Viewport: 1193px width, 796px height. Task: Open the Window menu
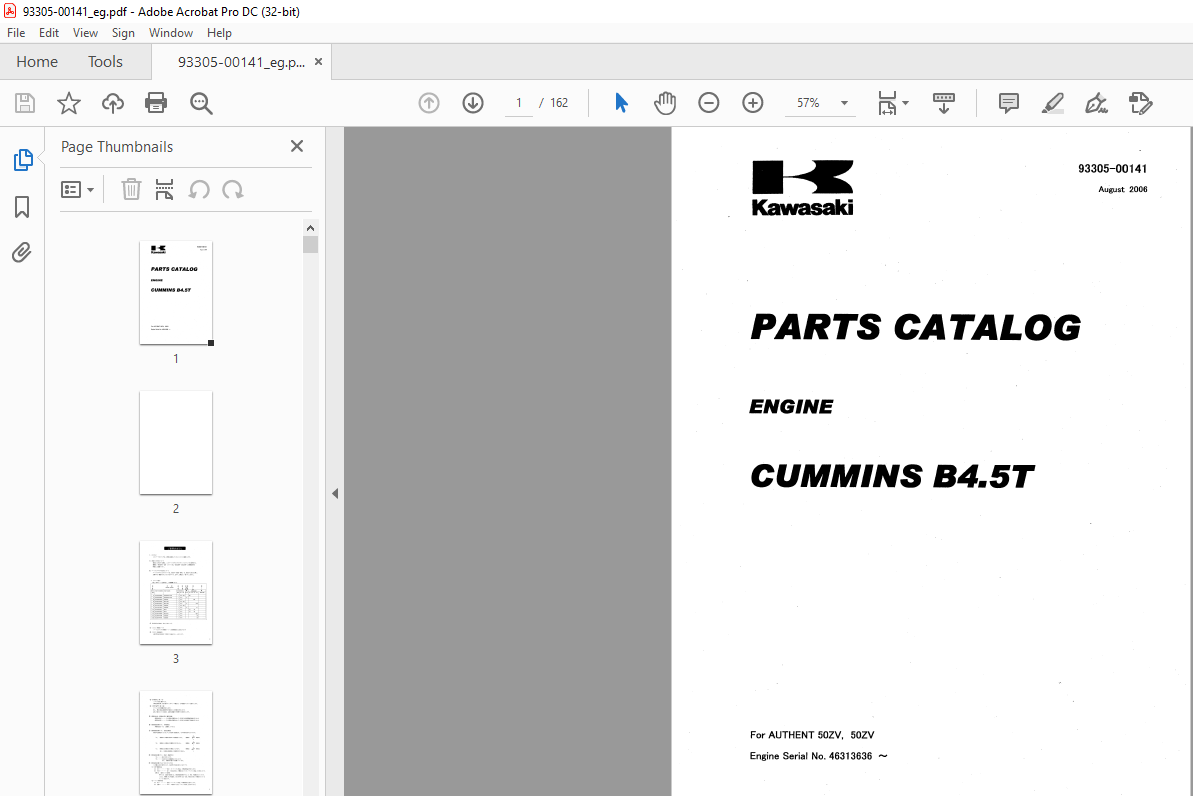(x=170, y=33)
